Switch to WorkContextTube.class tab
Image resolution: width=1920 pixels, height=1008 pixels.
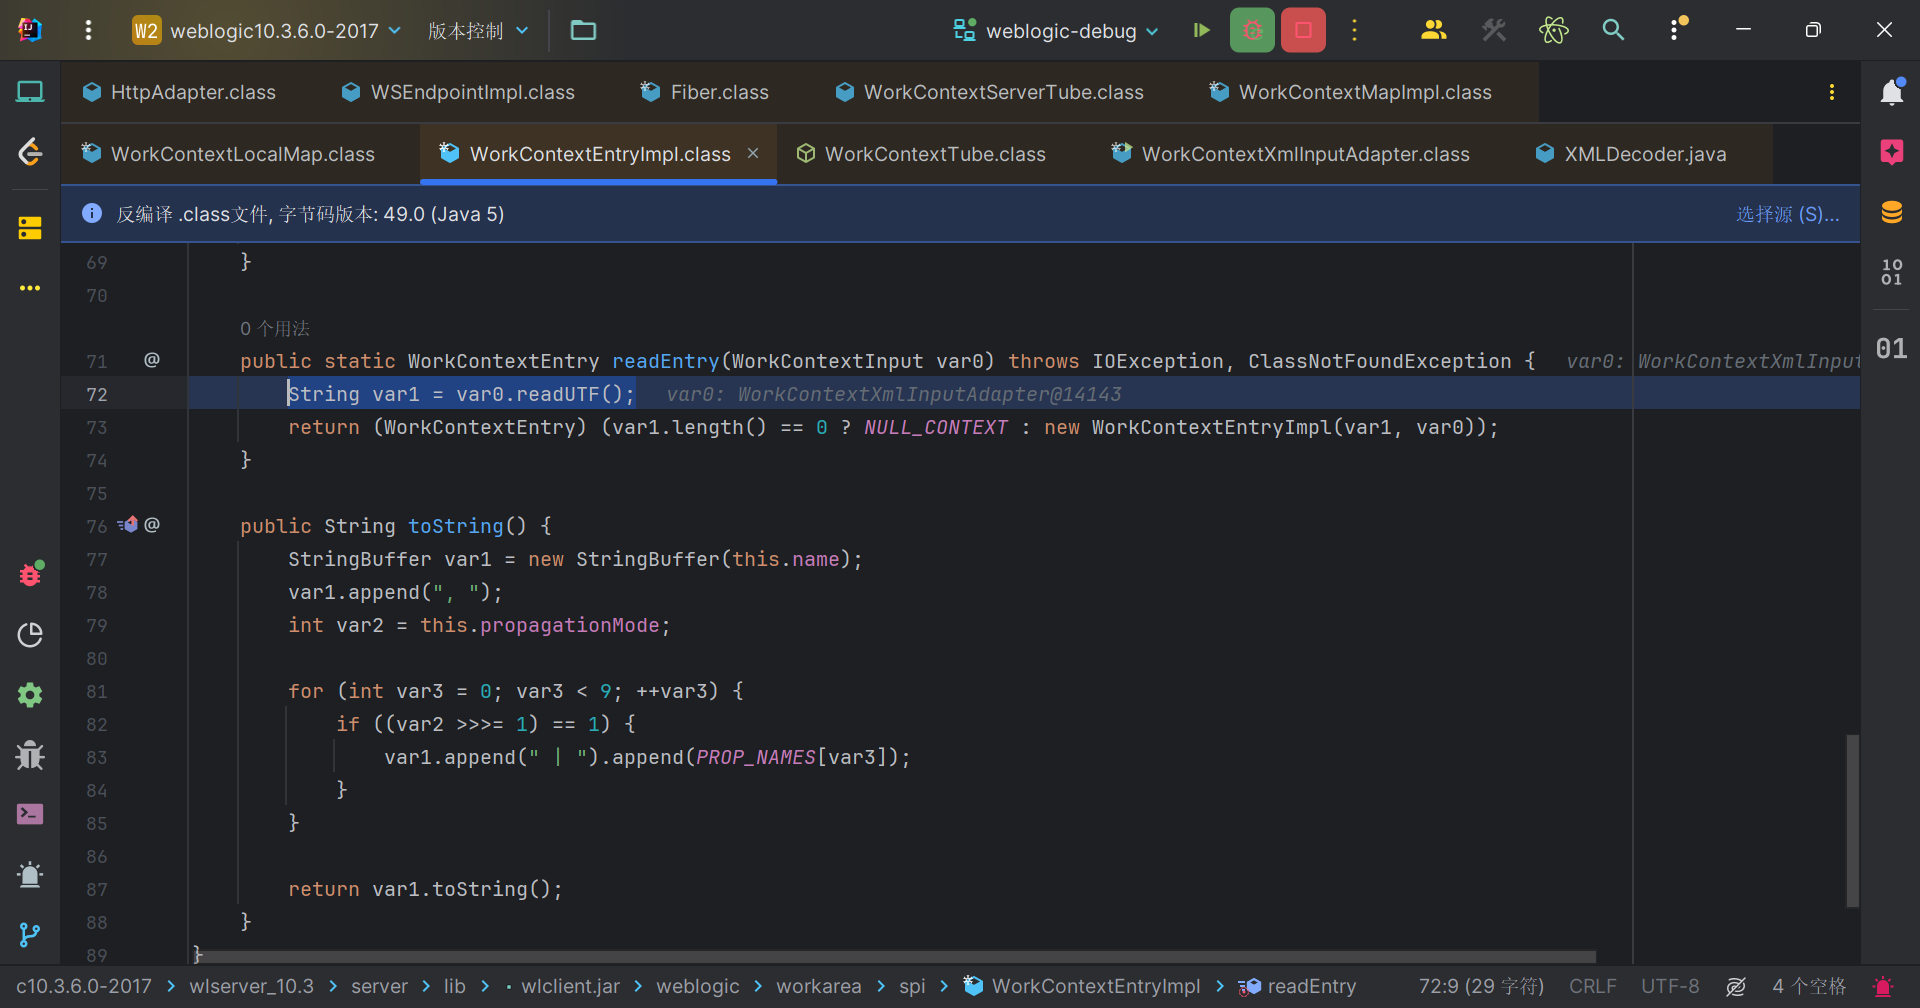(x=922, y=154)
